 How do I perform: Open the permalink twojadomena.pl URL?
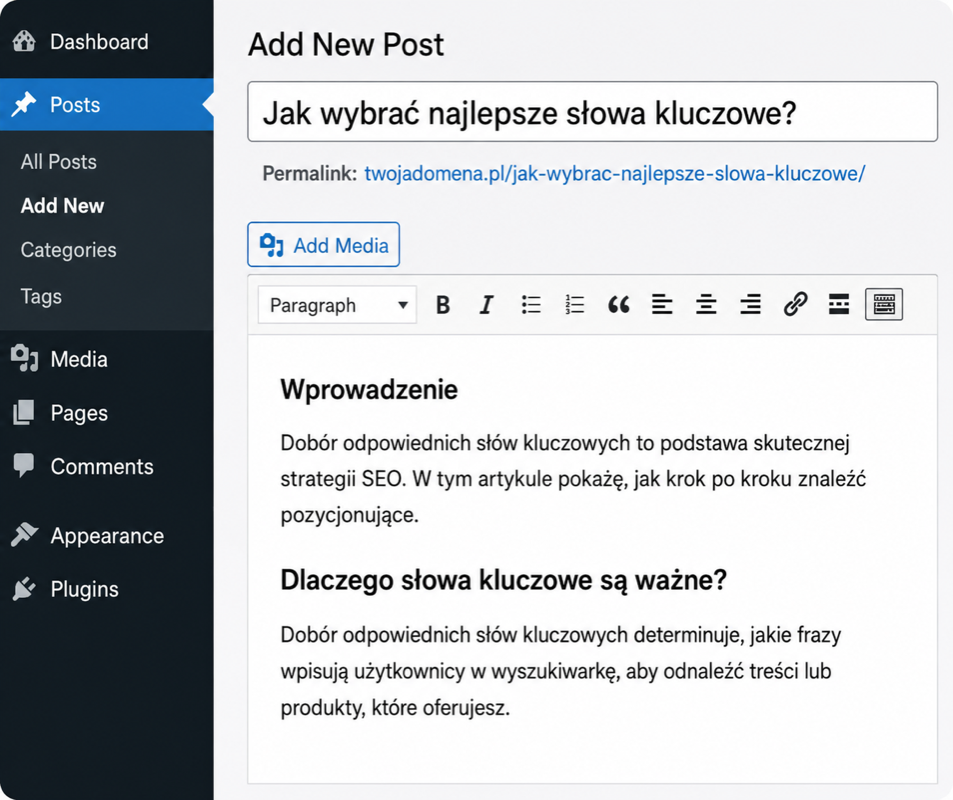click(x=614, y=174)
